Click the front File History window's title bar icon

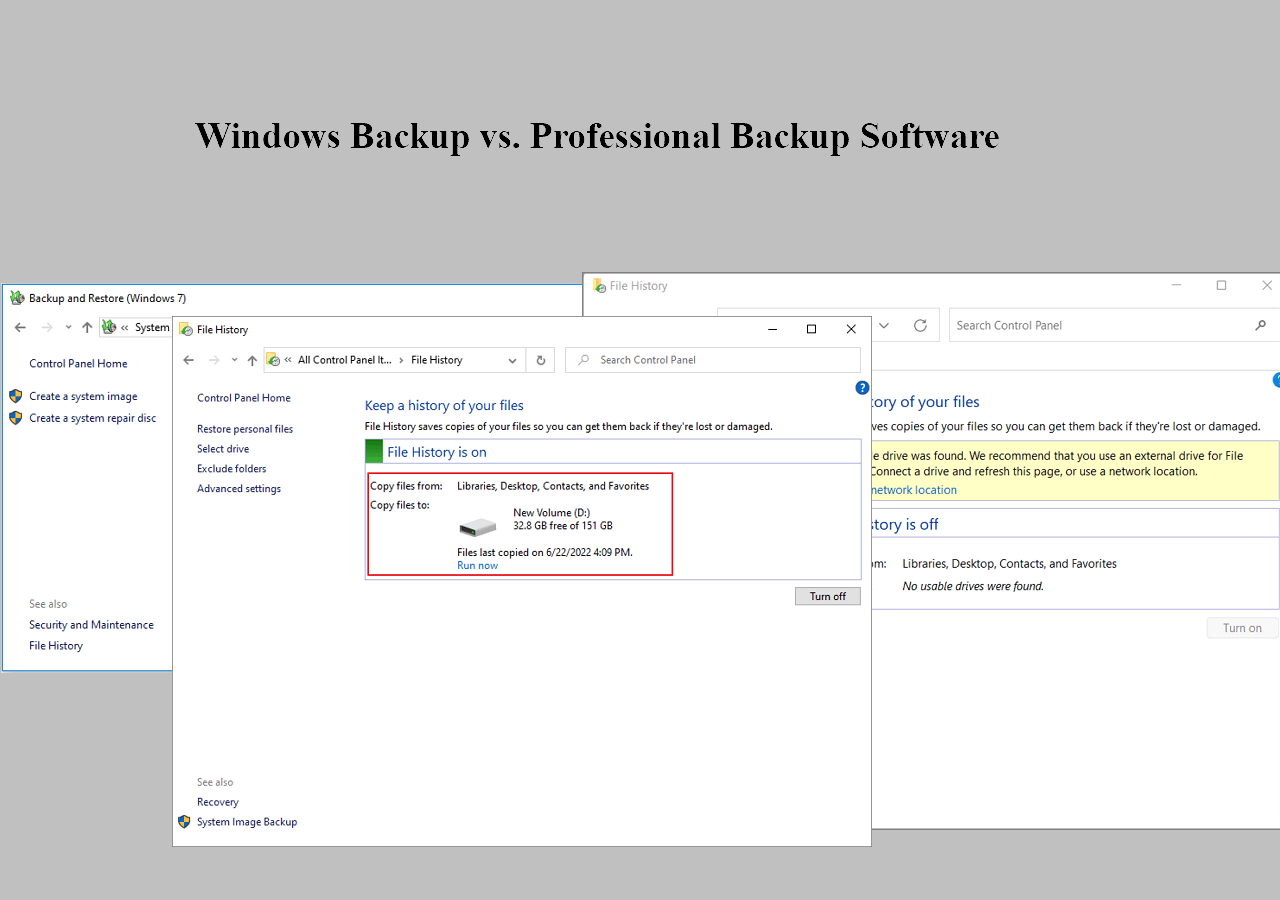(x=184, y=329)
